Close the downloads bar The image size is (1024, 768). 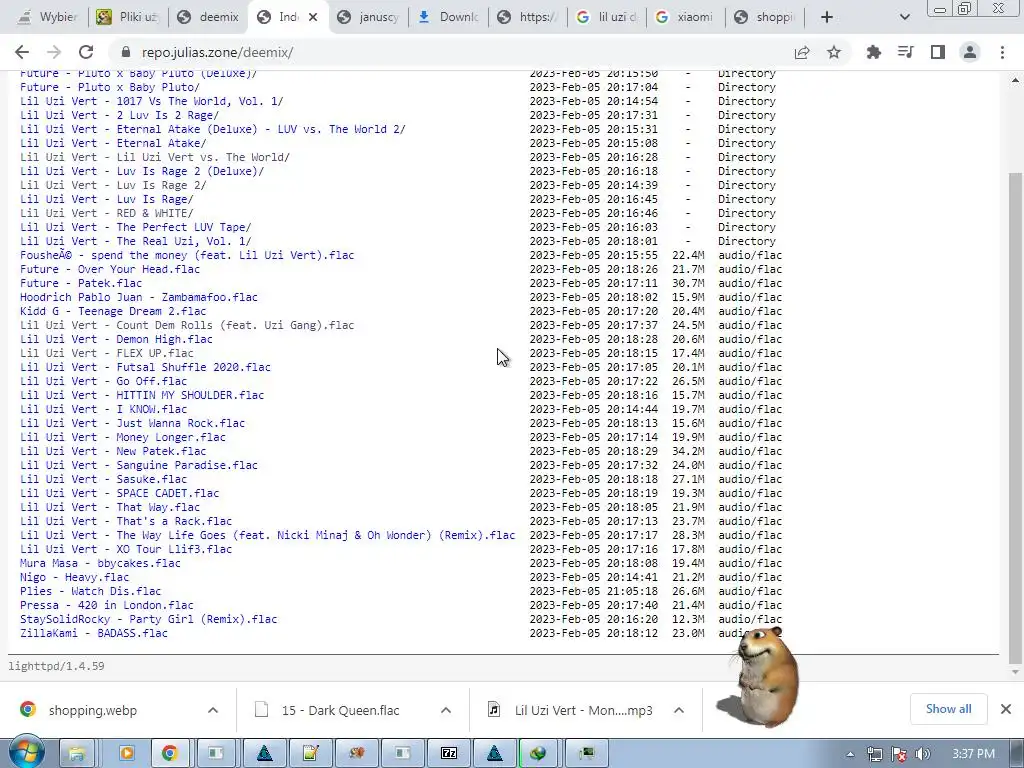coord(1006,709)
